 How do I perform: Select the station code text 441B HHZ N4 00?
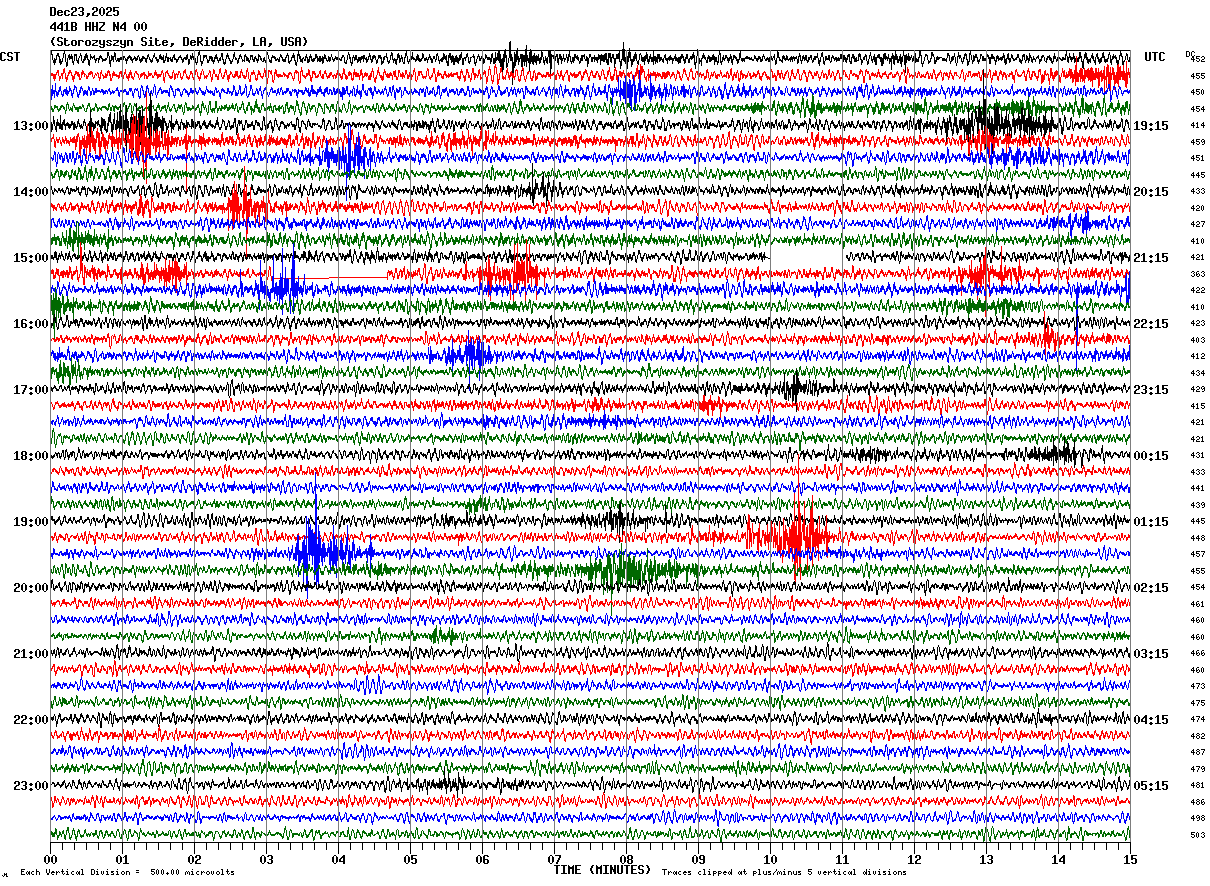tap(98, 27)
